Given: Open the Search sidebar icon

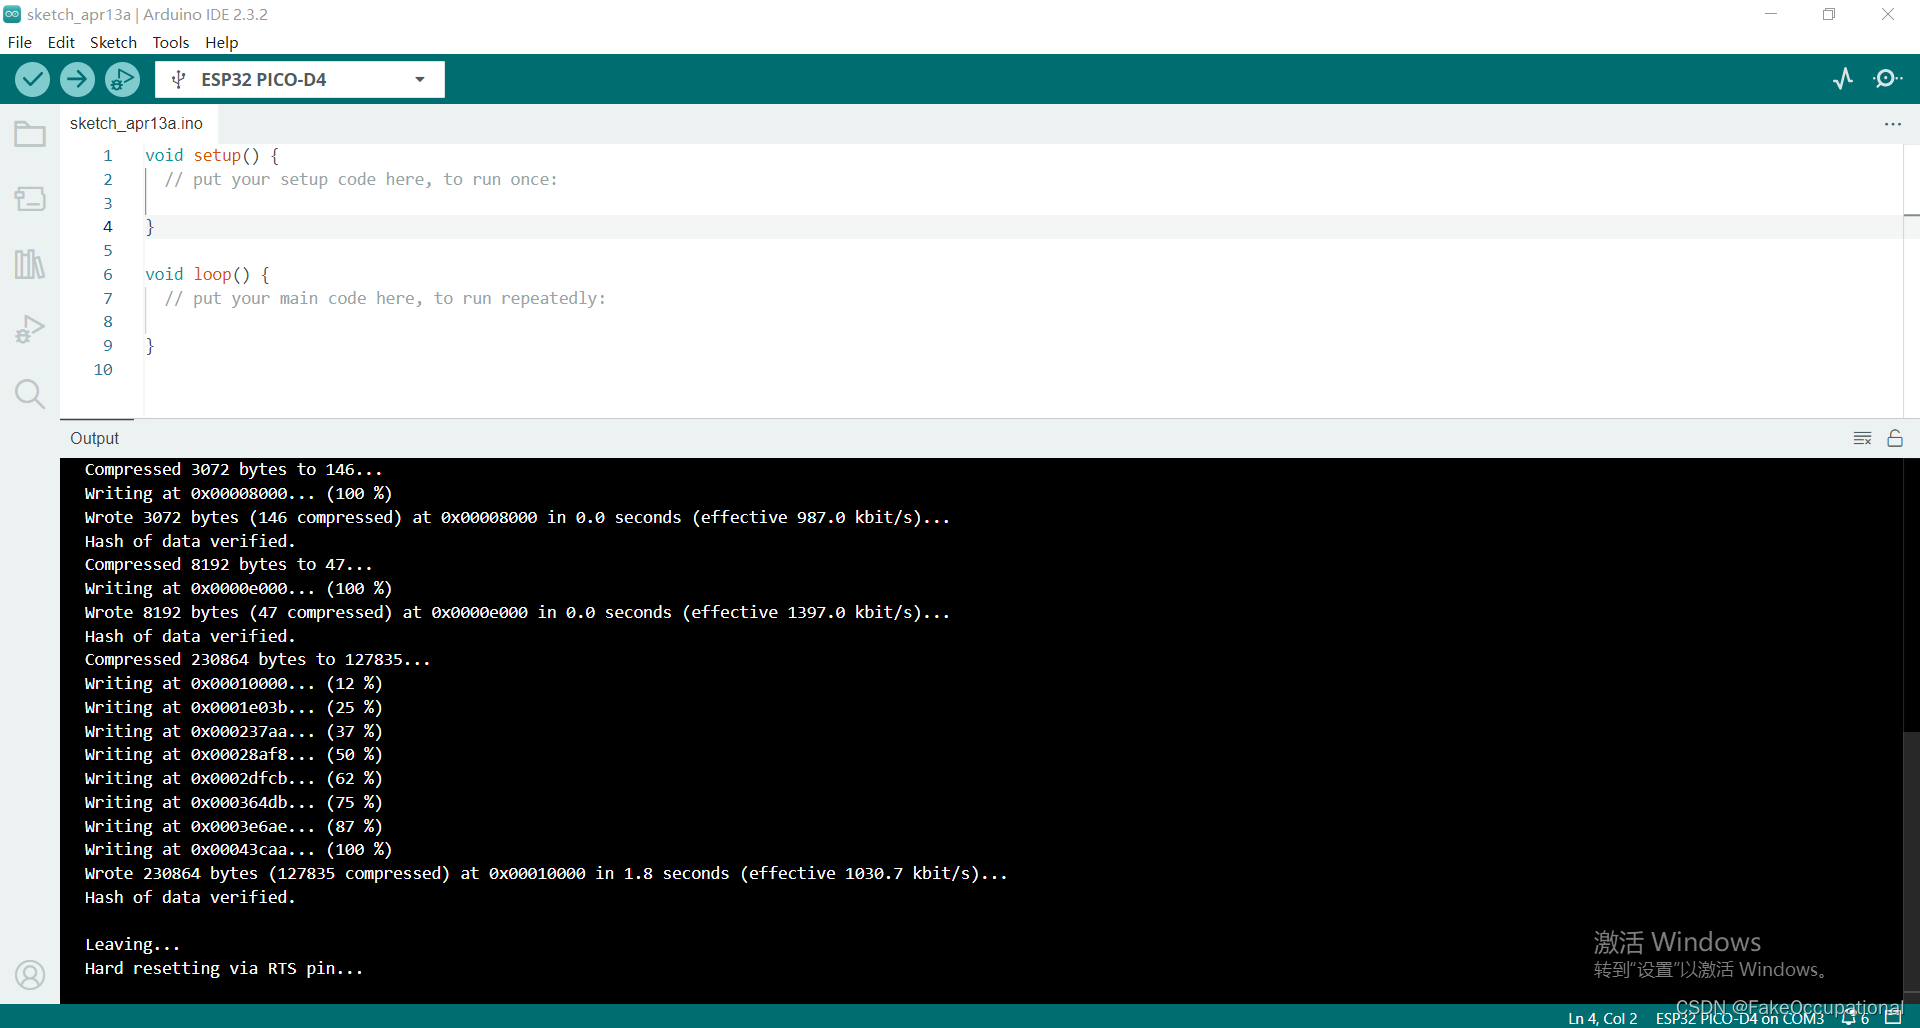Looking at the screenshot, I should point(30,394).
